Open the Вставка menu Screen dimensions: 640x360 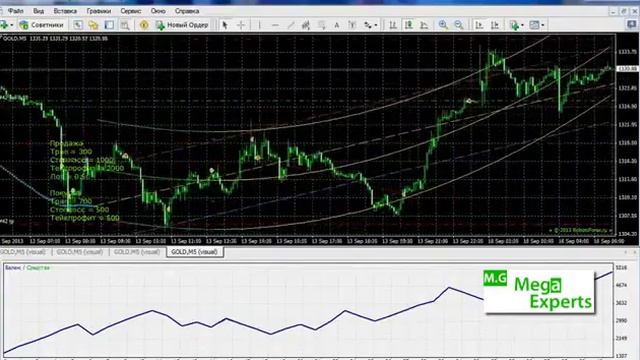(65, 11)
